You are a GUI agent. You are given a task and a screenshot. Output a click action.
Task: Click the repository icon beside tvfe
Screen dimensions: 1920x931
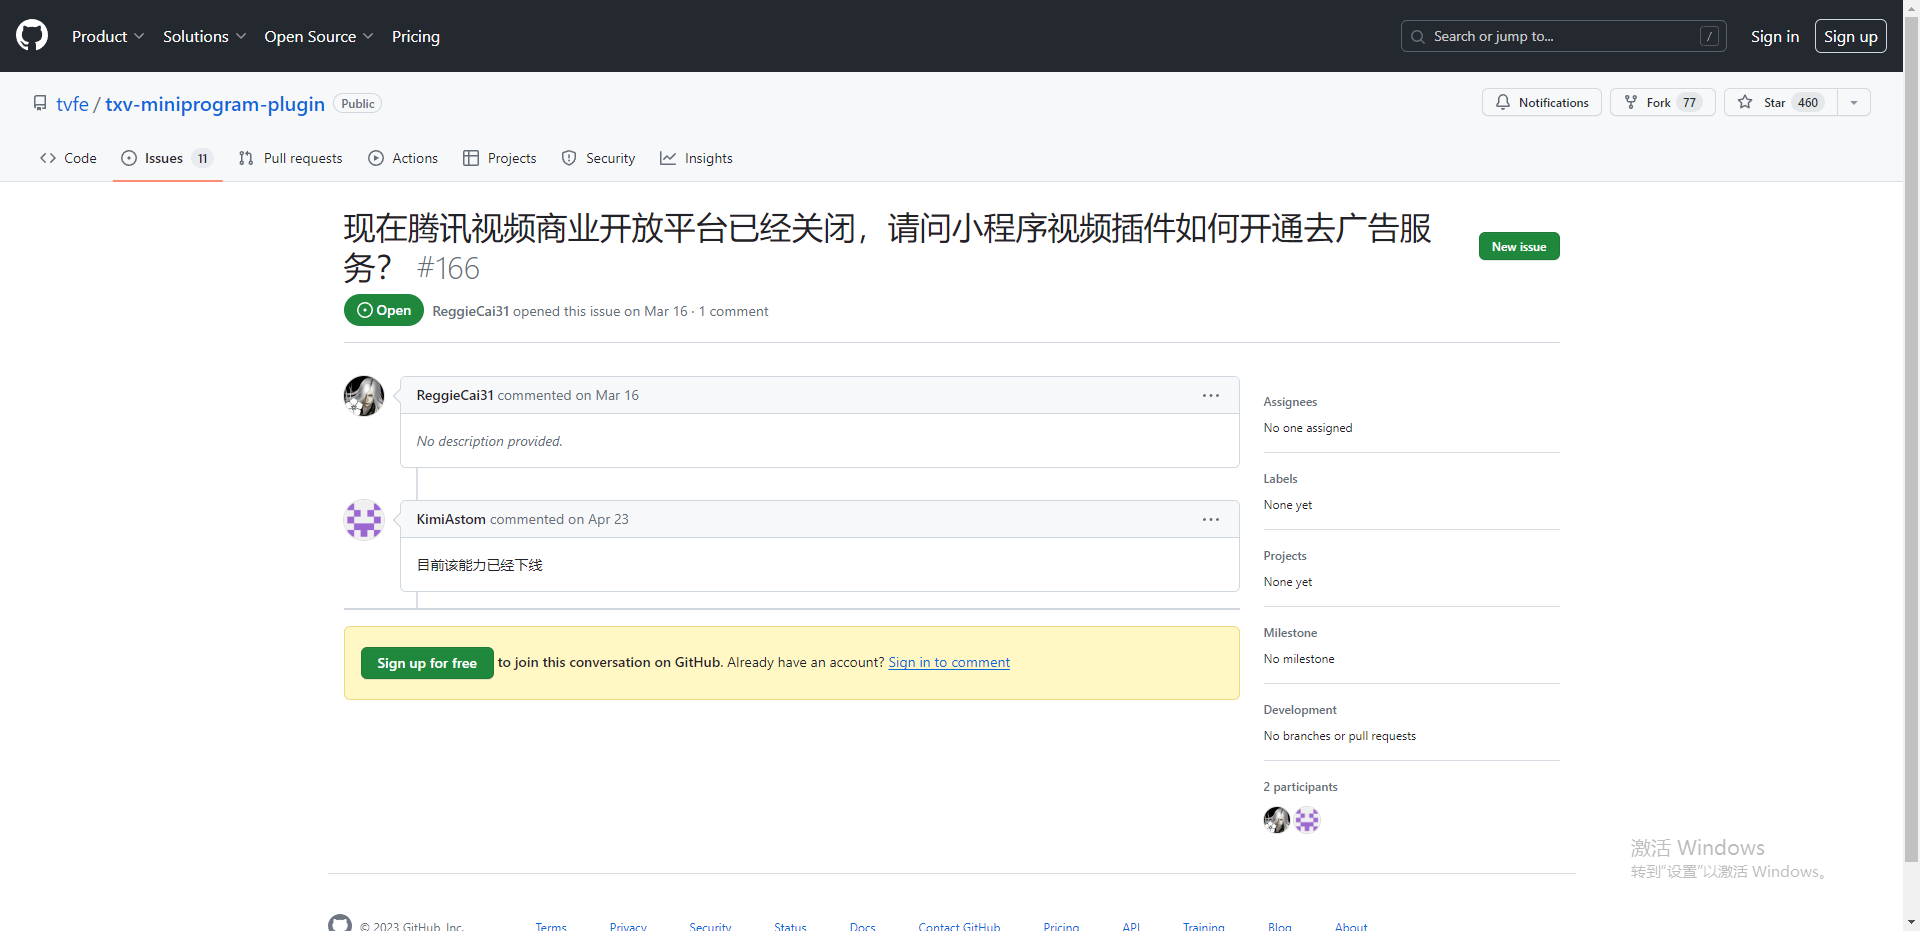40,103
